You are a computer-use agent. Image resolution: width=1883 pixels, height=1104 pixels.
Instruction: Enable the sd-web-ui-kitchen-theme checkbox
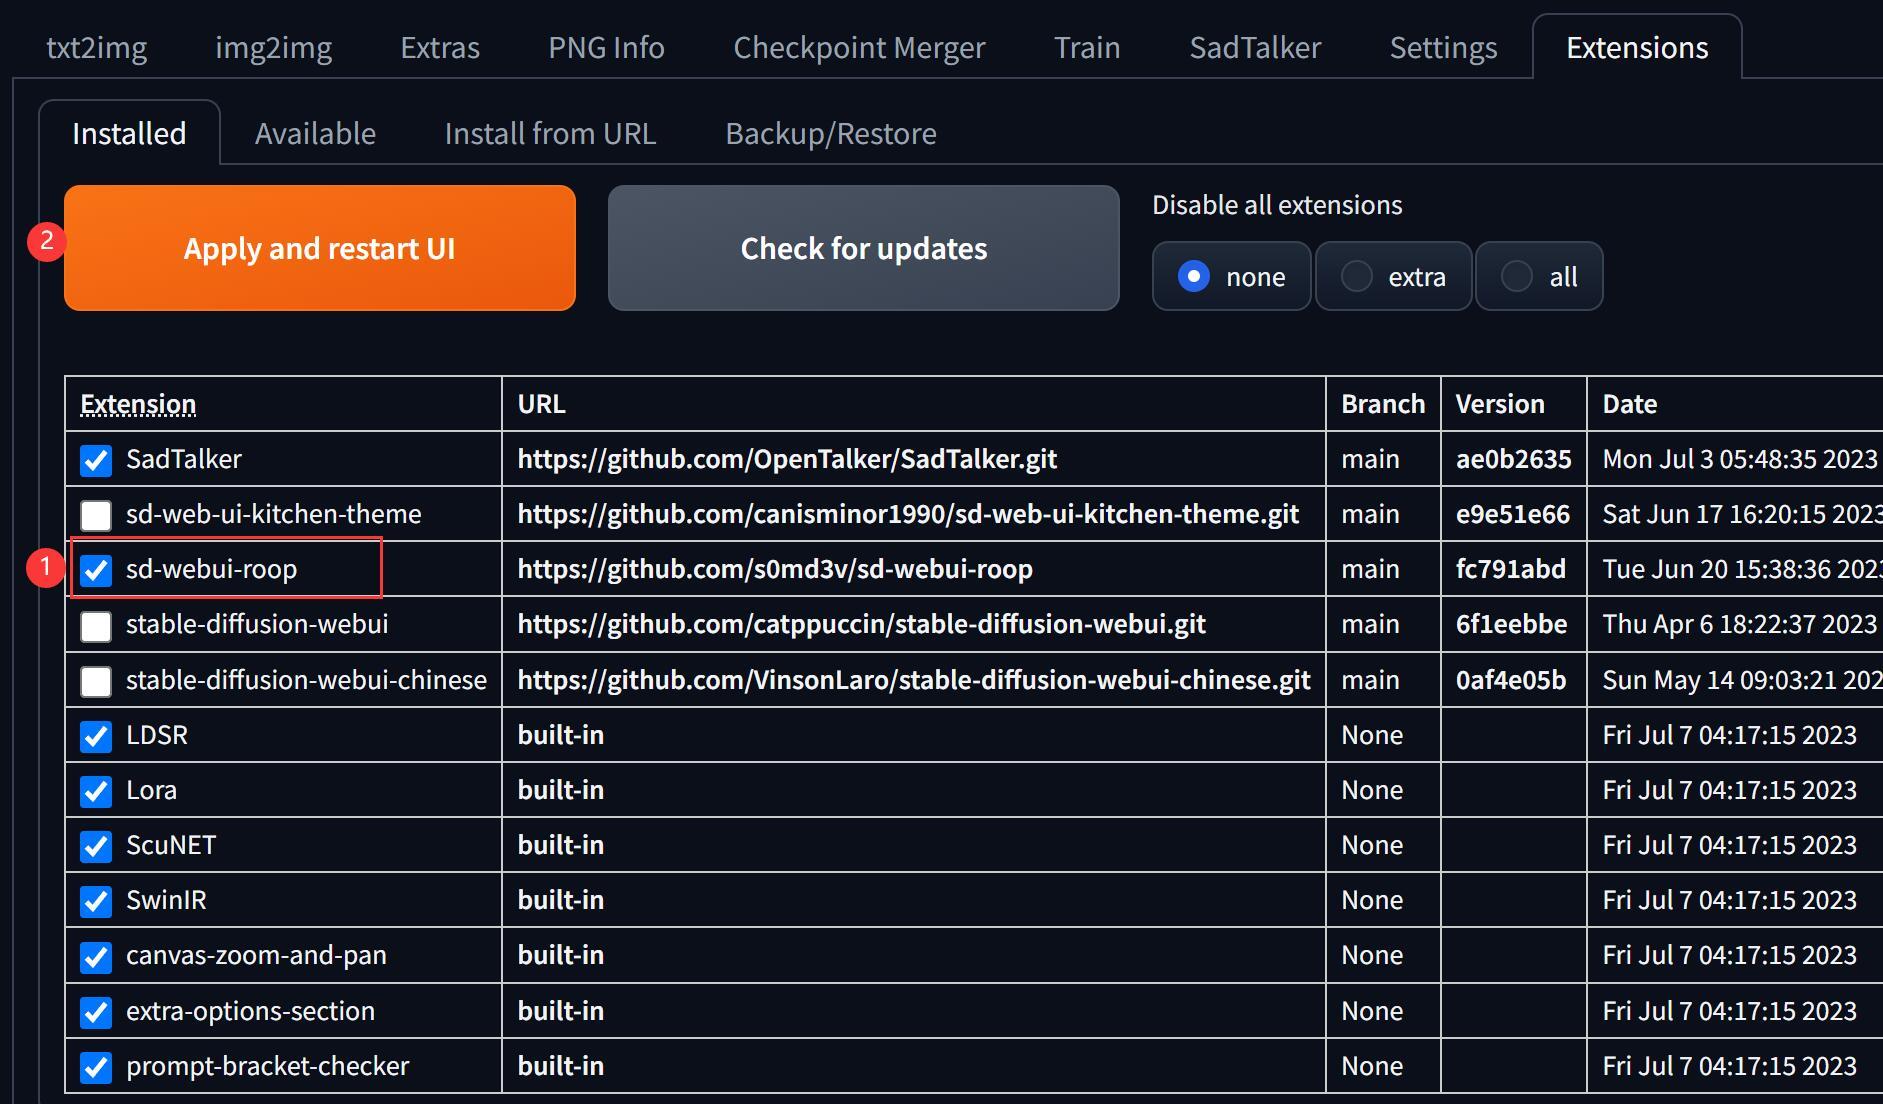point(96,515)
